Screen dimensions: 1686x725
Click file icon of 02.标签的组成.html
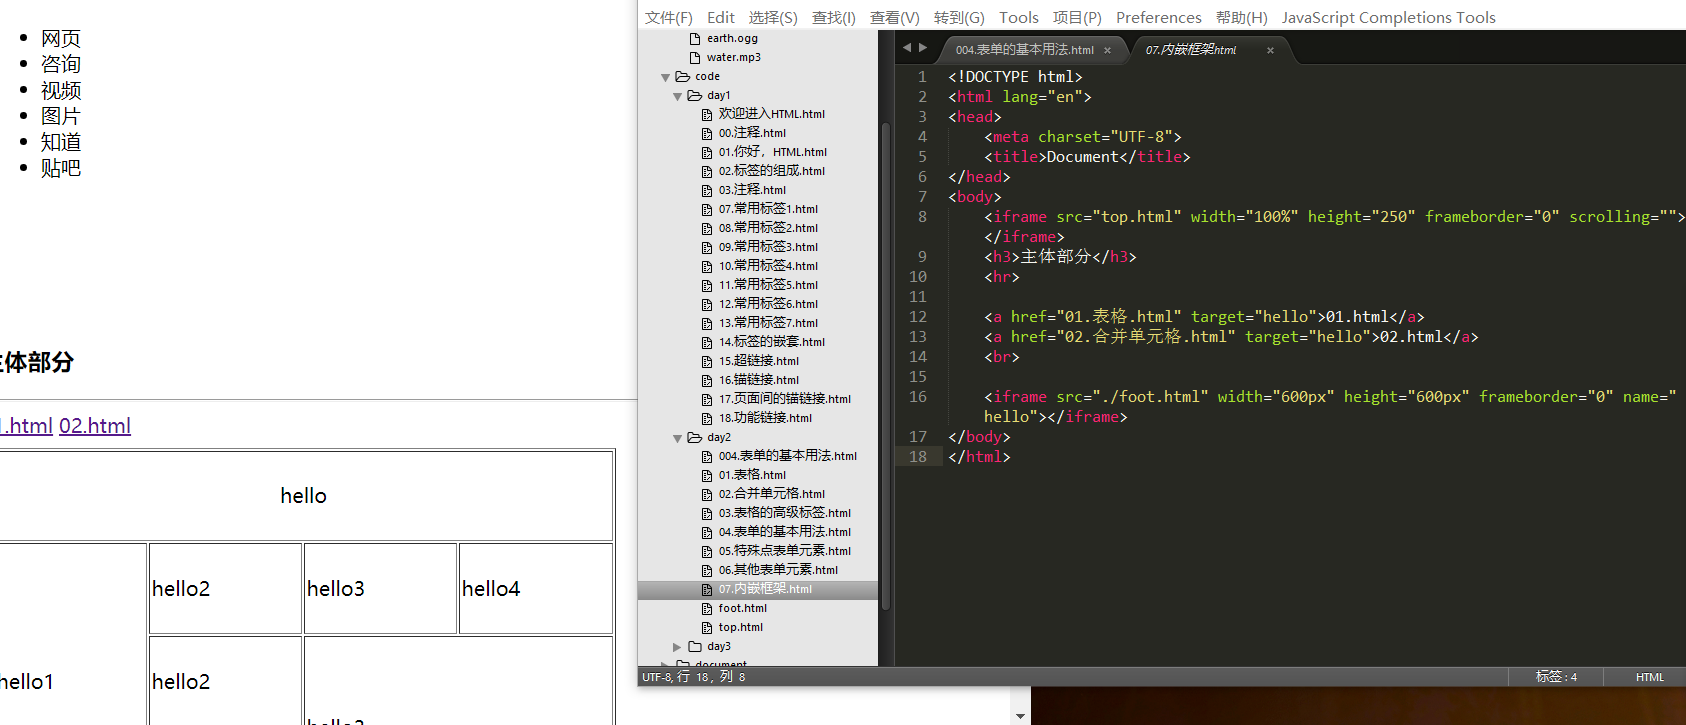707,172
